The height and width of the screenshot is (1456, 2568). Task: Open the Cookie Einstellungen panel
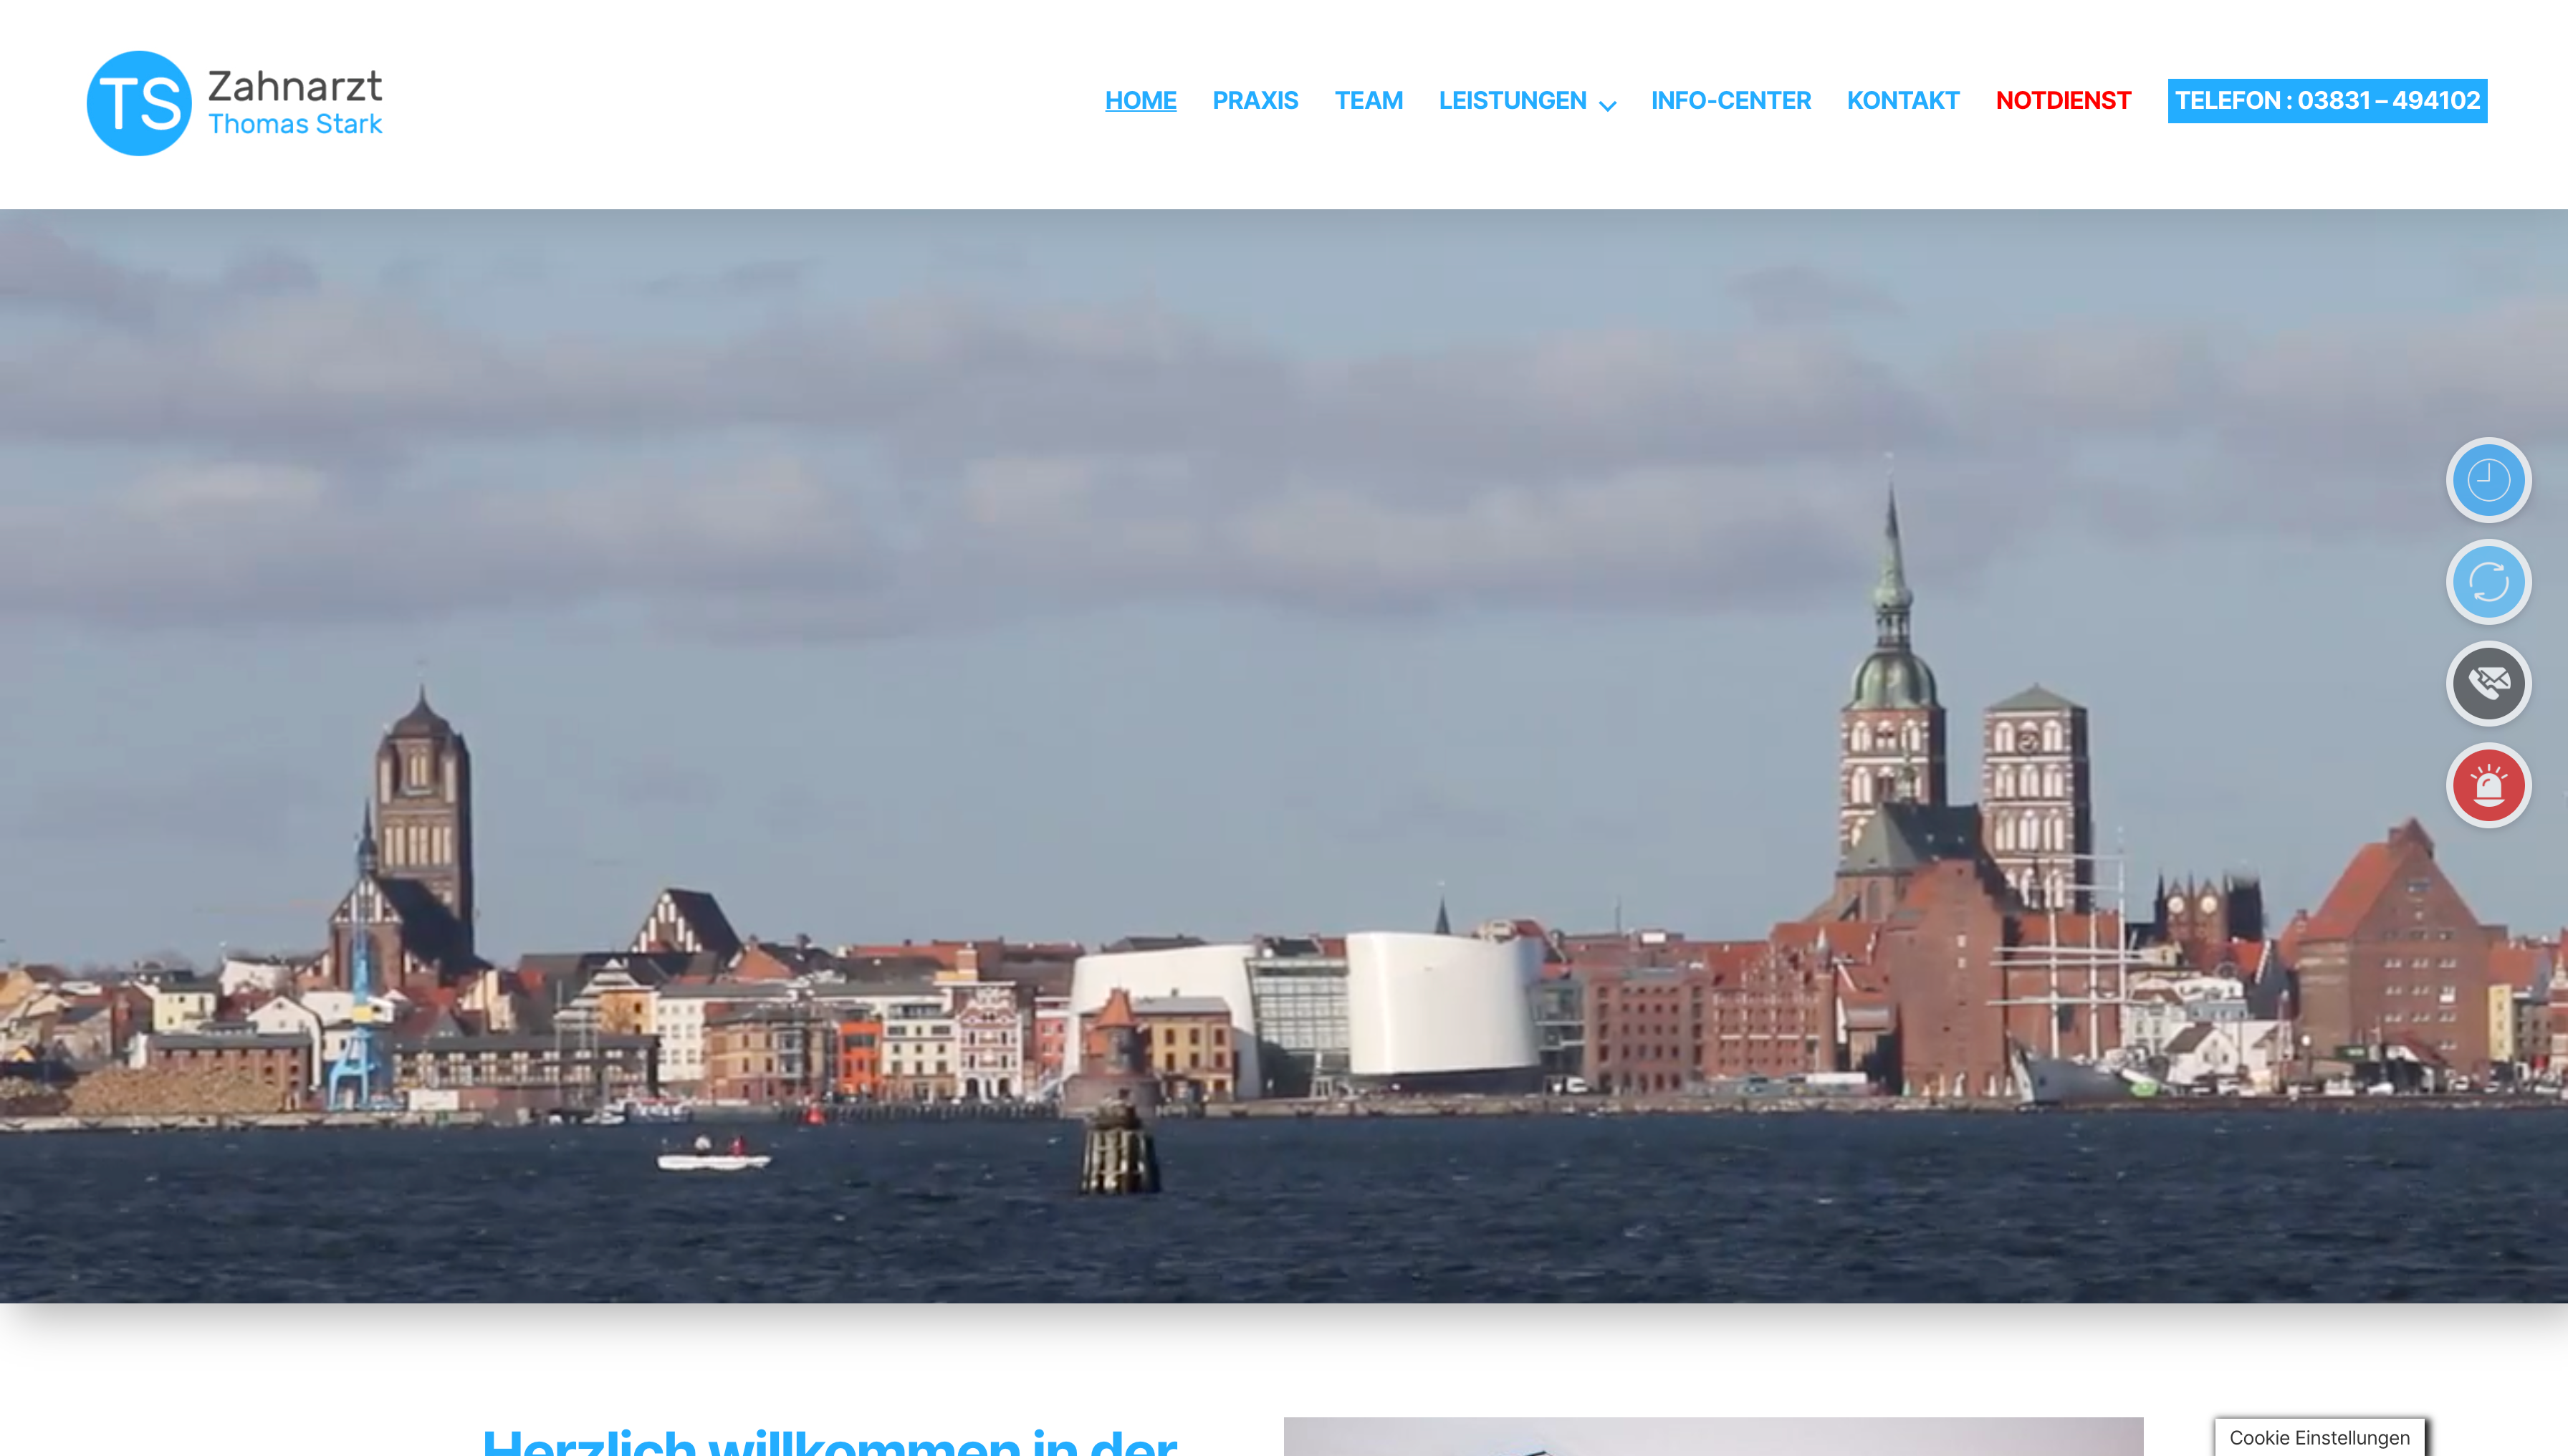(x=2318, y=1437)
